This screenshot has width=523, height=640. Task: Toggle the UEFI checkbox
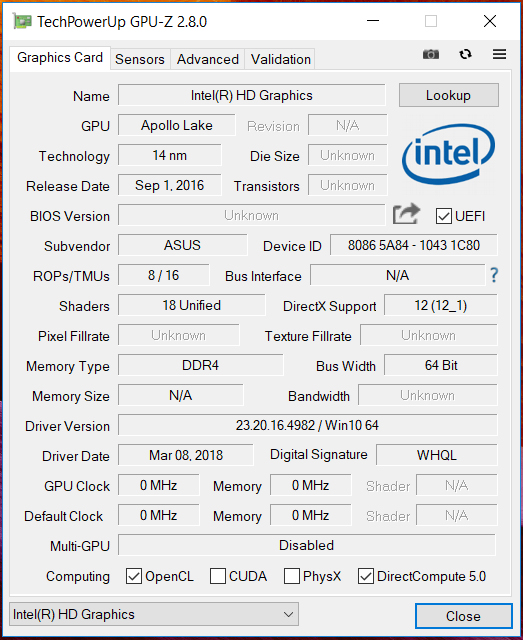443,216
